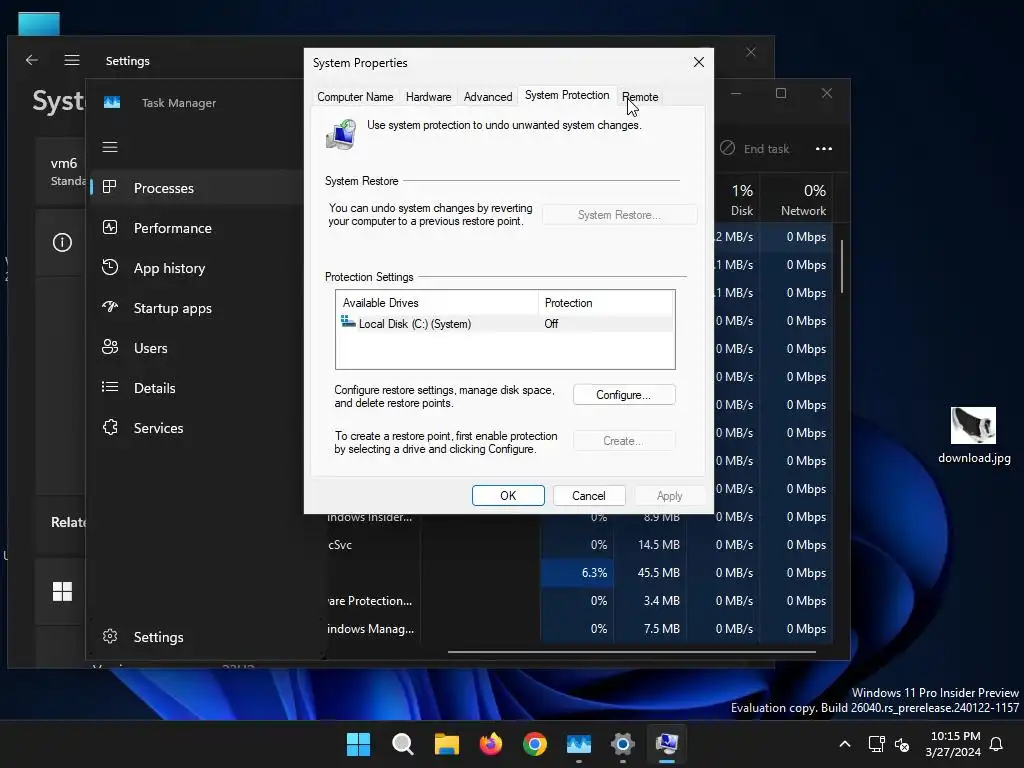1024x768 pixels.
Task: Show hidden system tray icons
Action: click(844, 744)
